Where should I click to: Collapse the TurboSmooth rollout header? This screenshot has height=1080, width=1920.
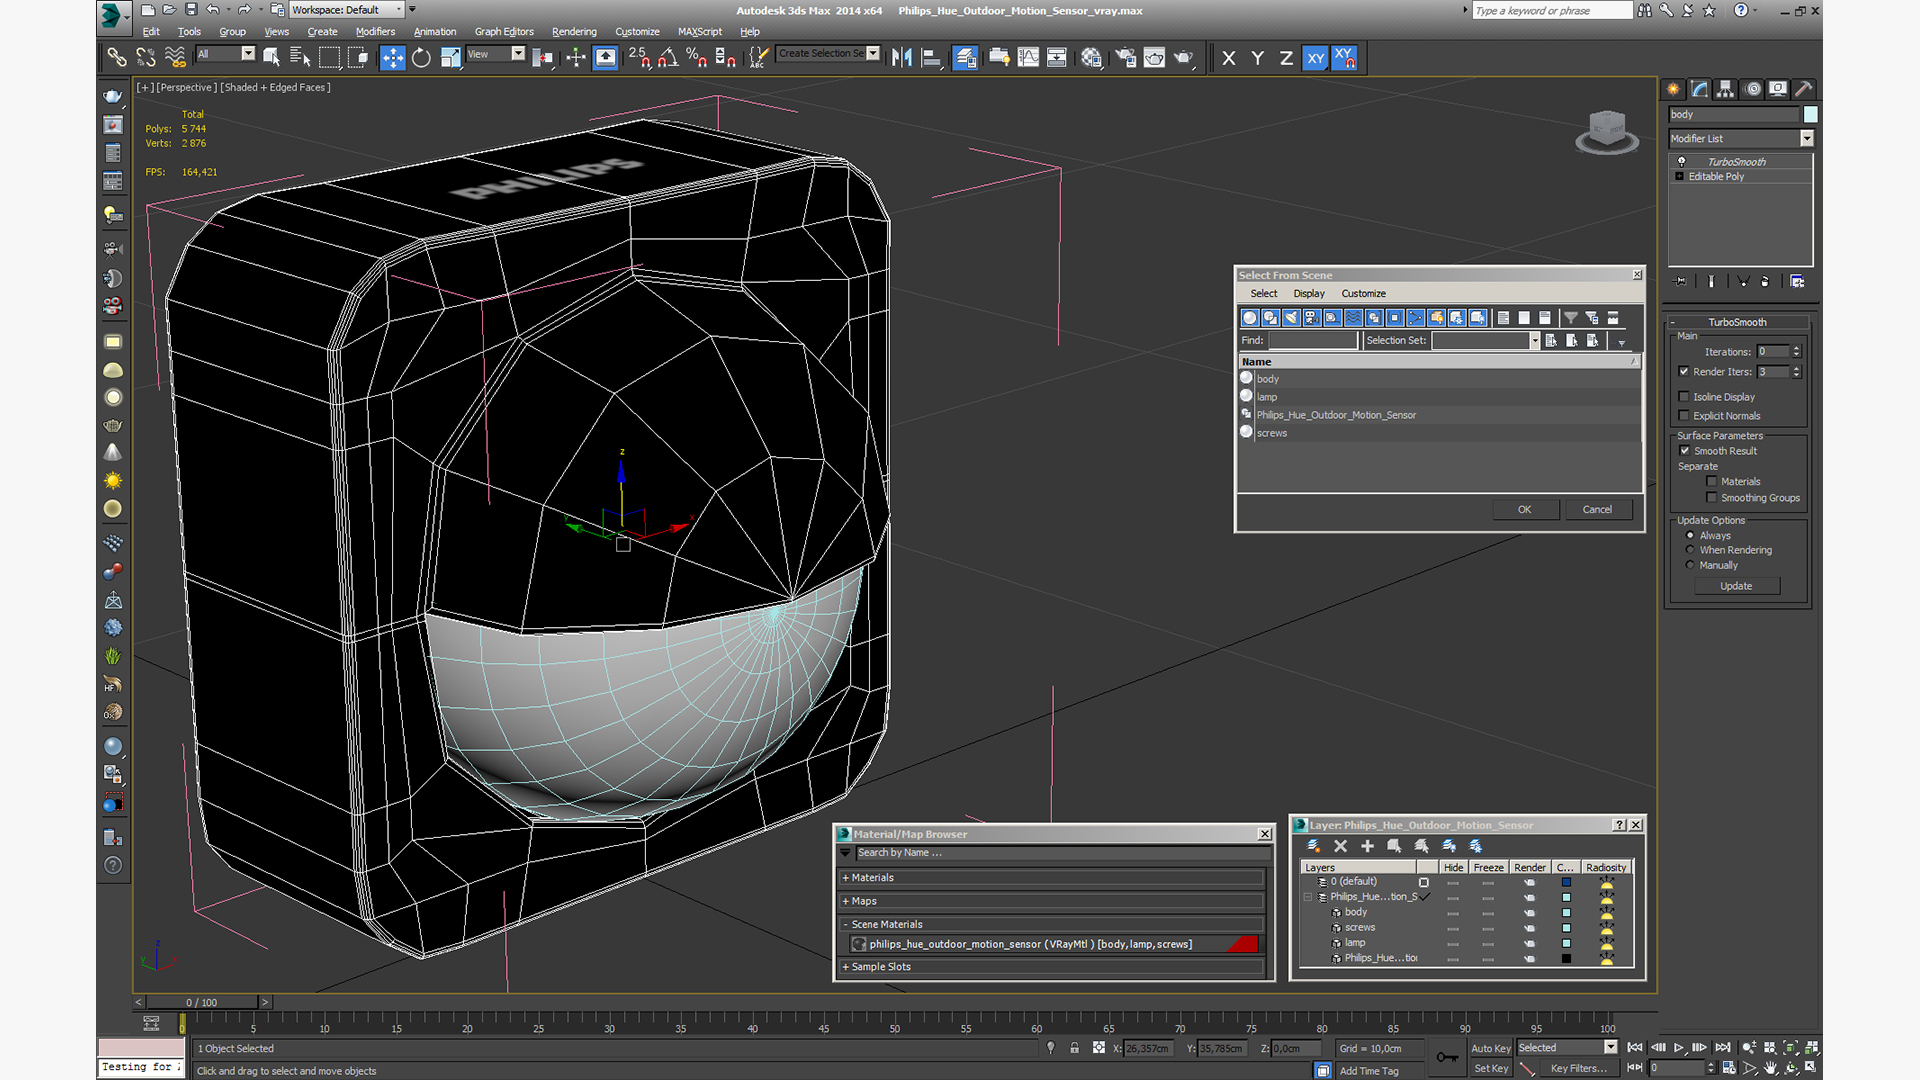point(1738,322)
